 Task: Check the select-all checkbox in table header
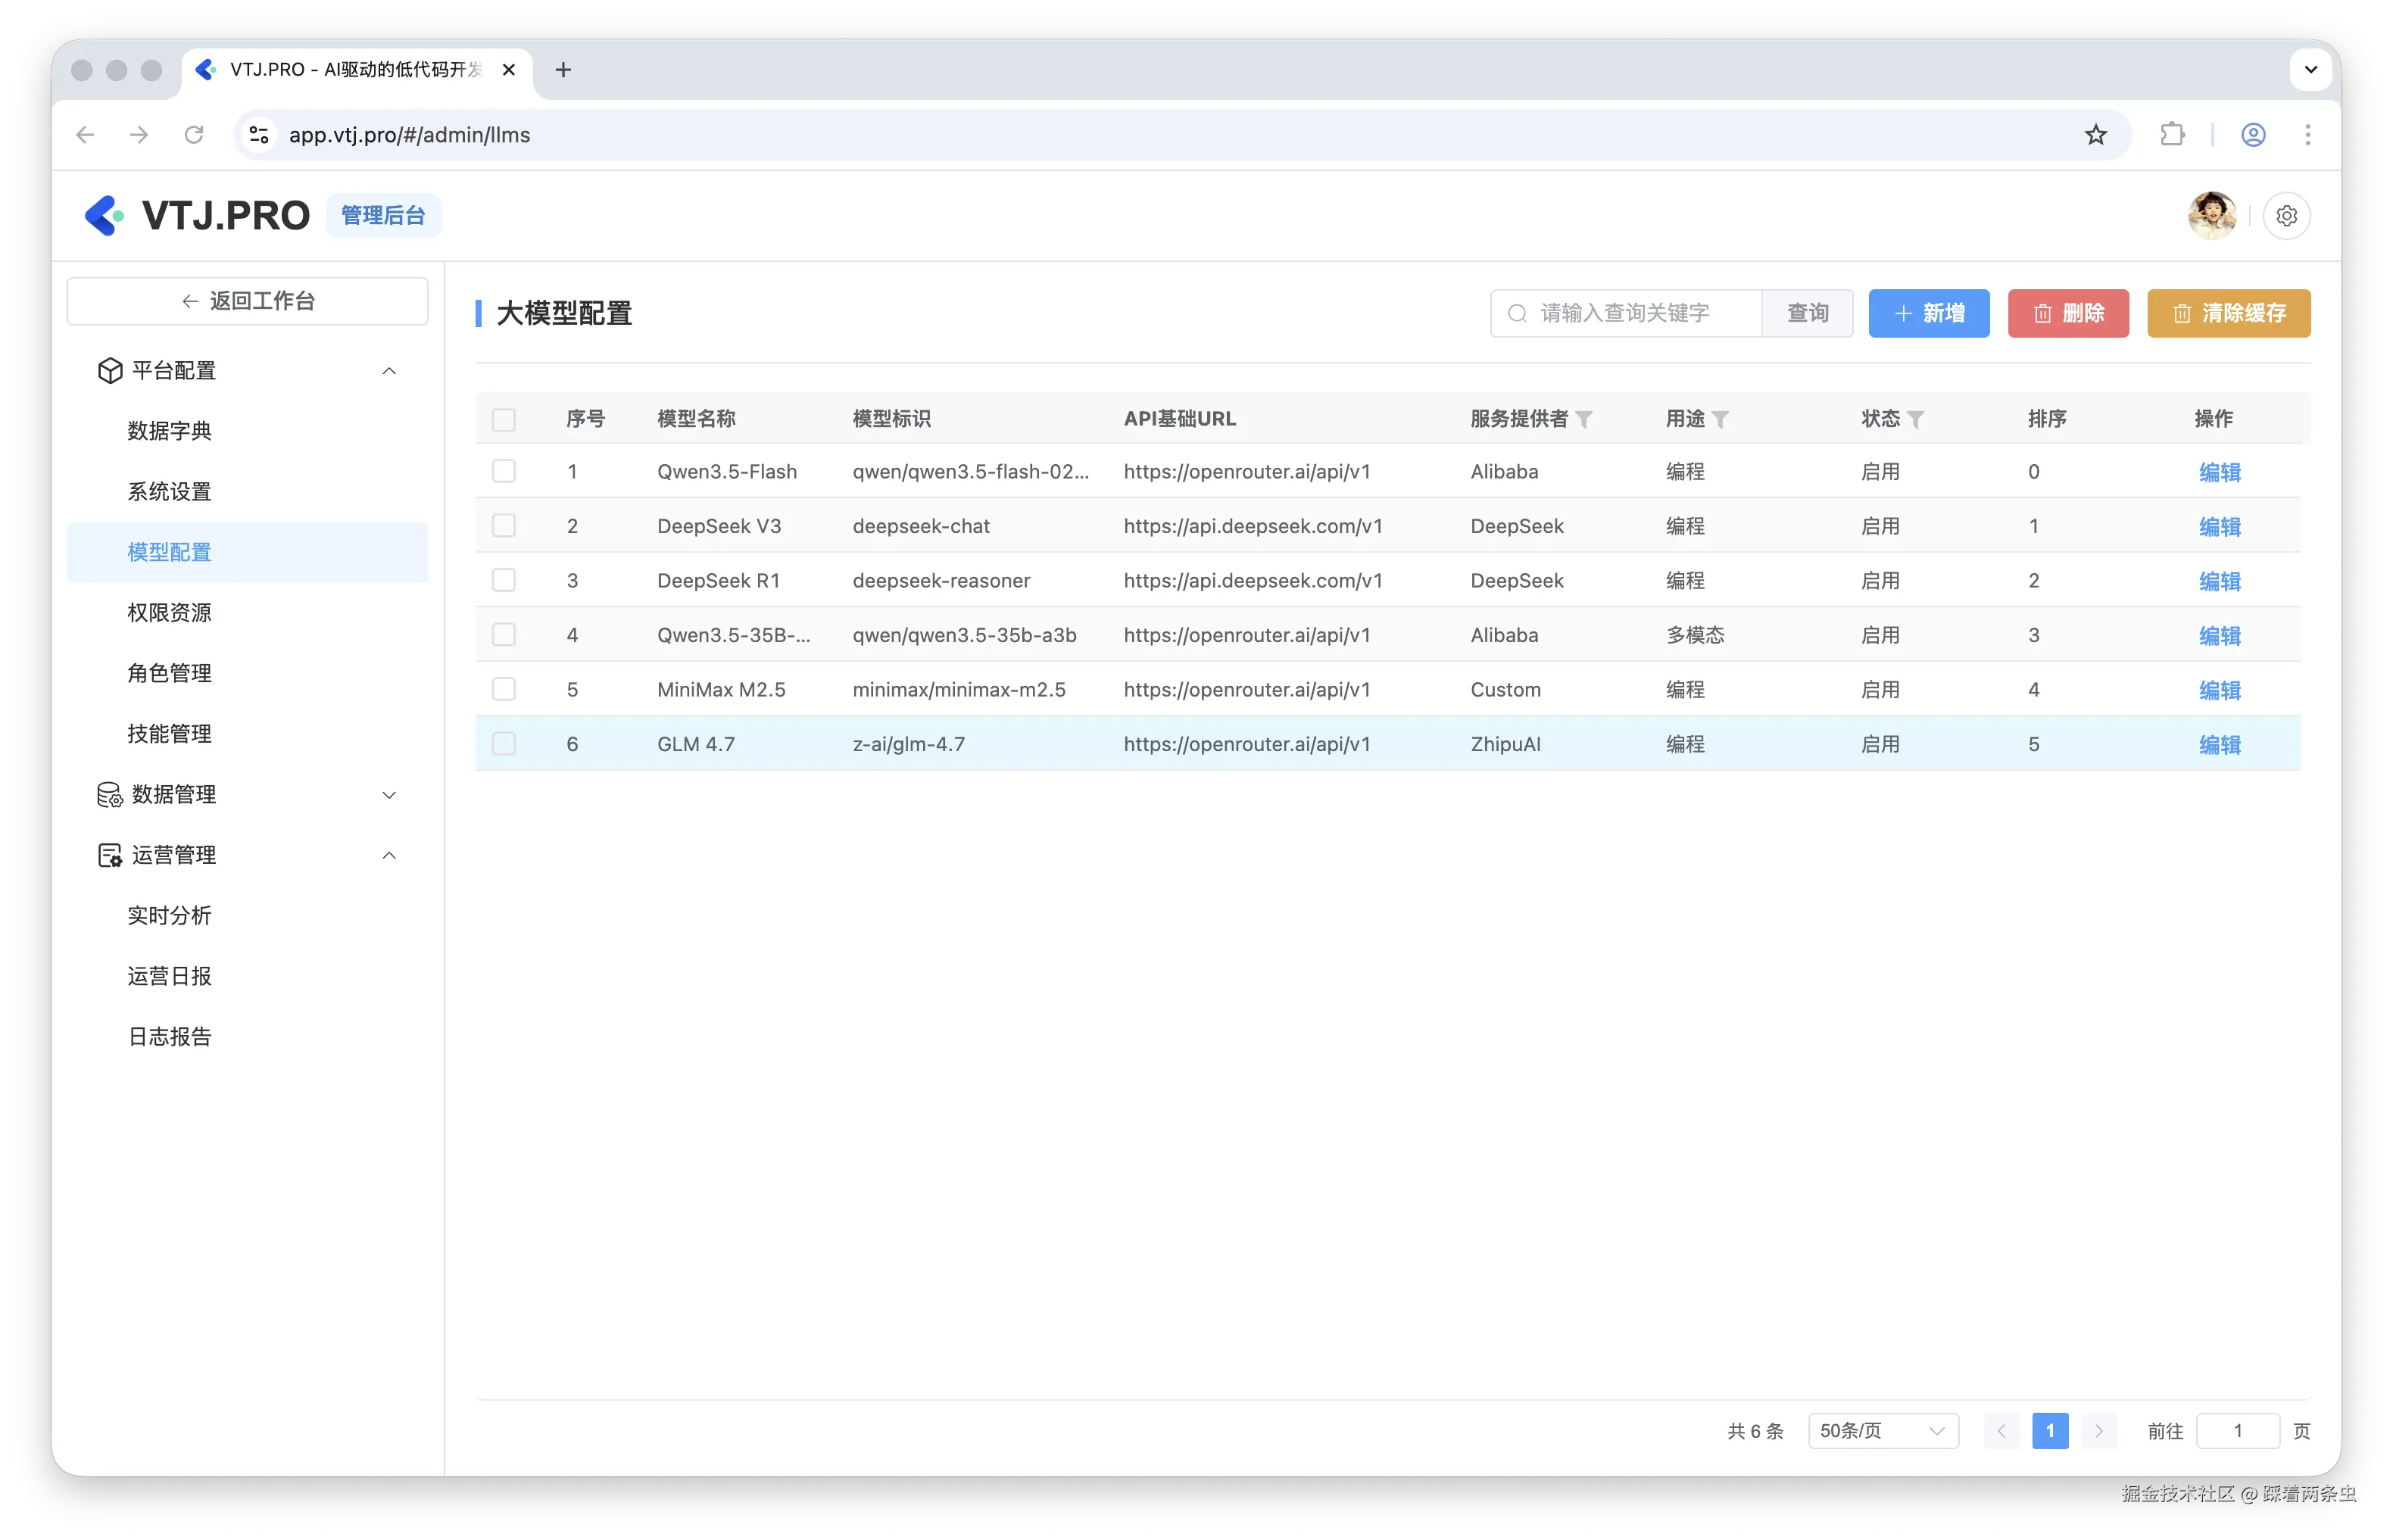click(x=504, y=420)
